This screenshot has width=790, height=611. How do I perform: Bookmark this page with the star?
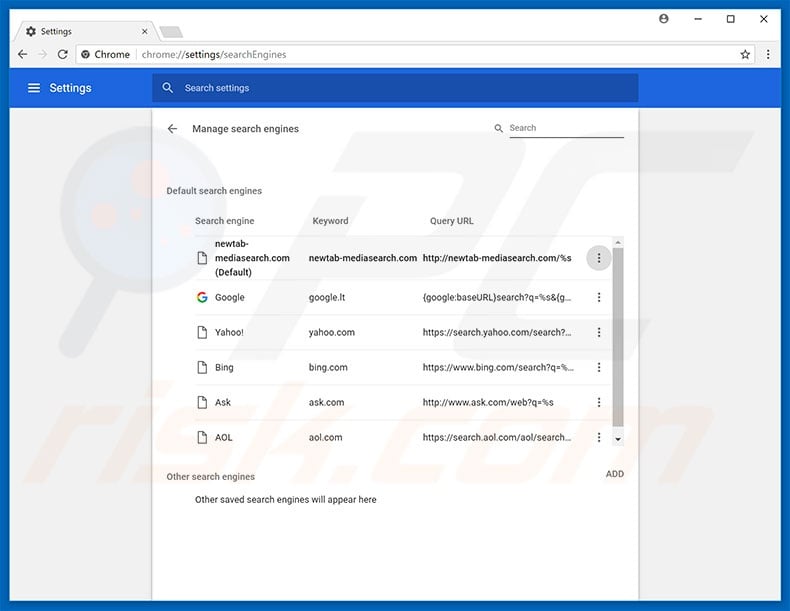coord(745,54)
